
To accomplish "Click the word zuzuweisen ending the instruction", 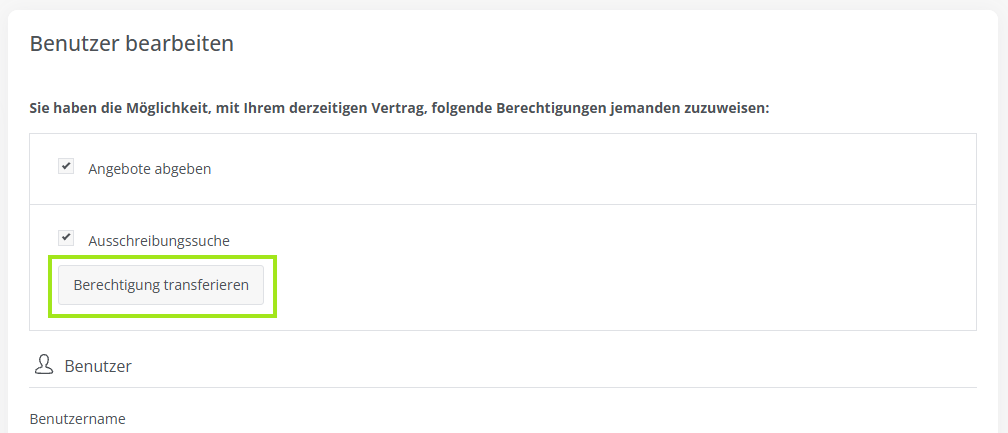I will pos(727,107).
